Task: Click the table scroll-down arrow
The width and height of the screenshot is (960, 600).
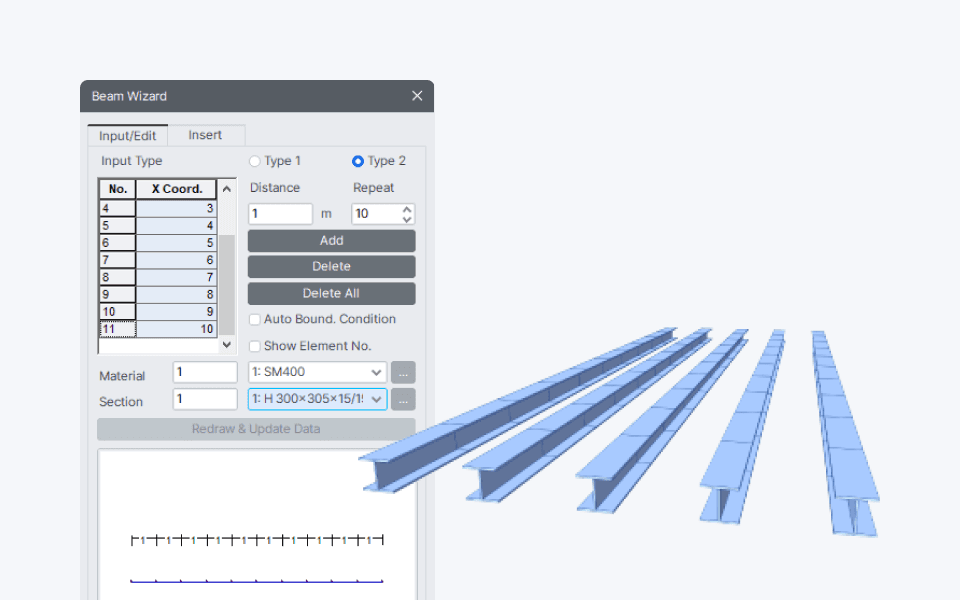Action: click(x=227, y=345)
